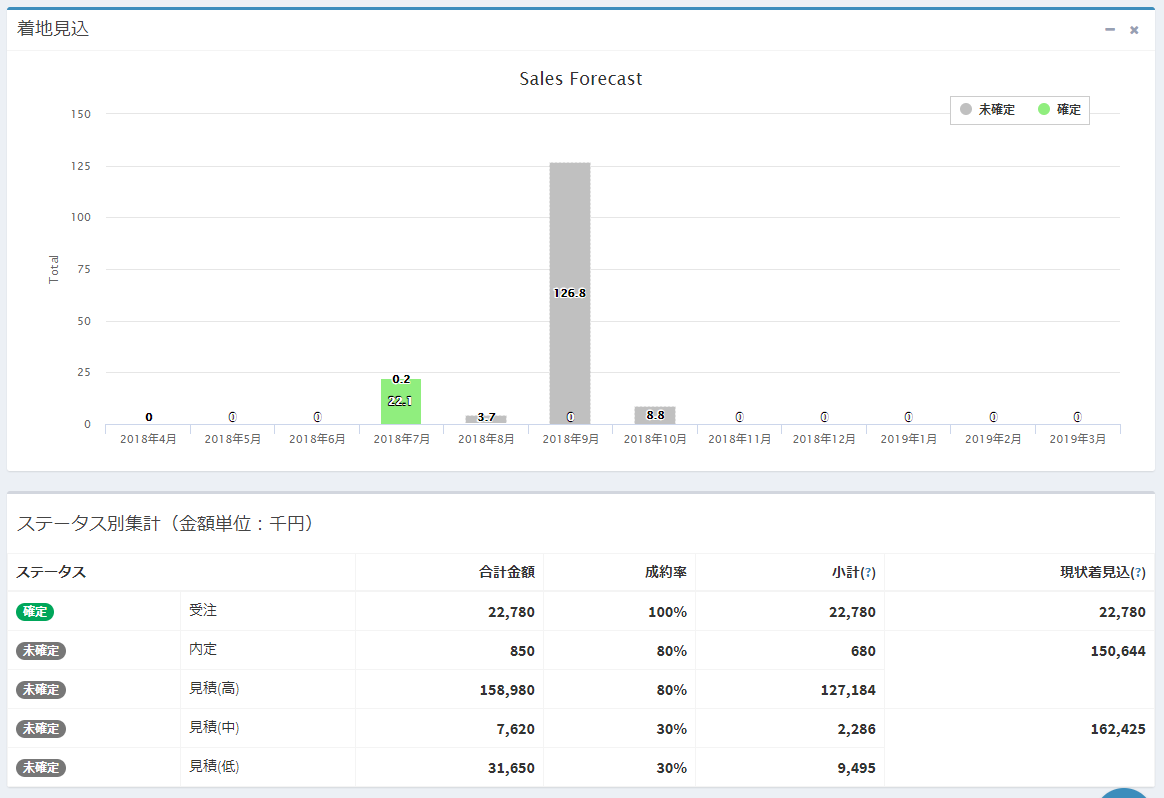This screenshot has width=1164, height=798.
Task: Click the 0.2 label above the July bar
Action: click(x=401, y=379)
